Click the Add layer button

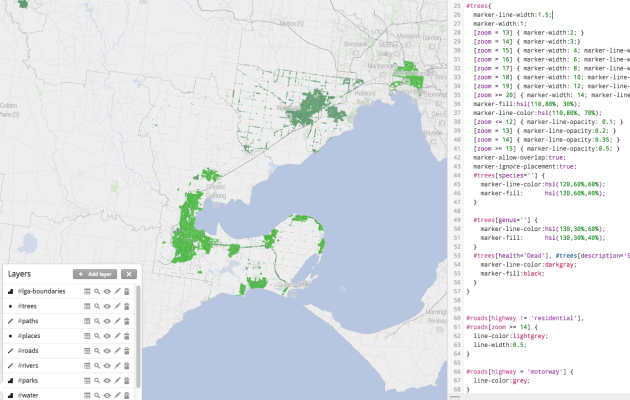(x=95, y=273)
